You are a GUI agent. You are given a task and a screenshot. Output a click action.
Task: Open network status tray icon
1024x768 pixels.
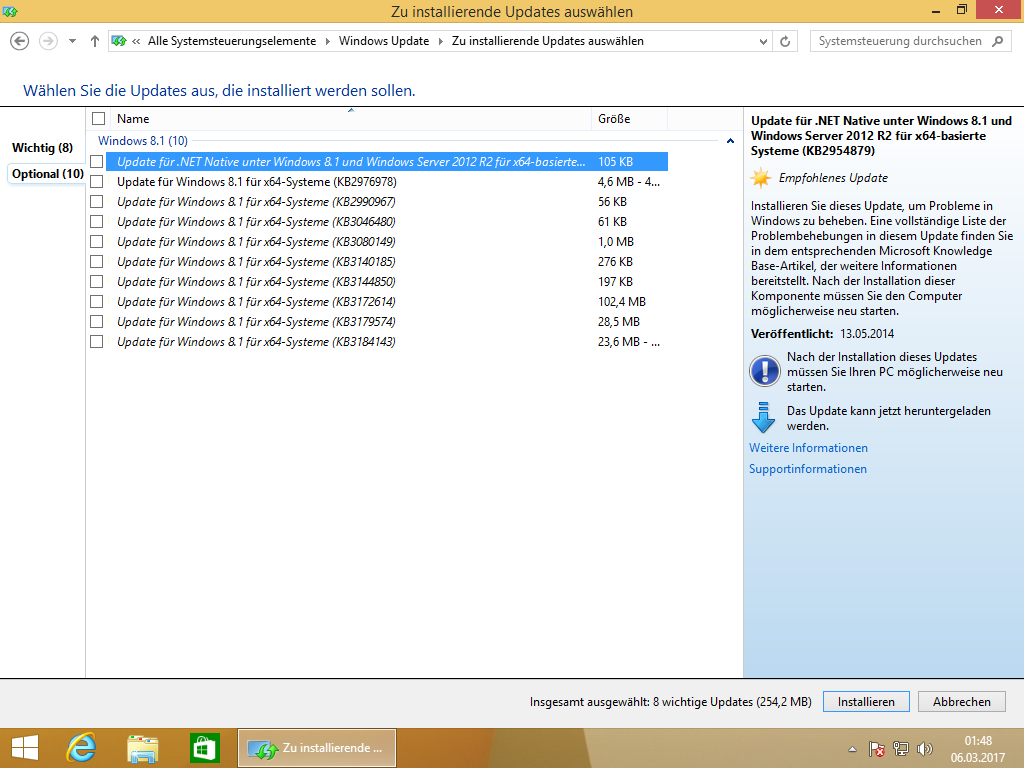[901, 749]
